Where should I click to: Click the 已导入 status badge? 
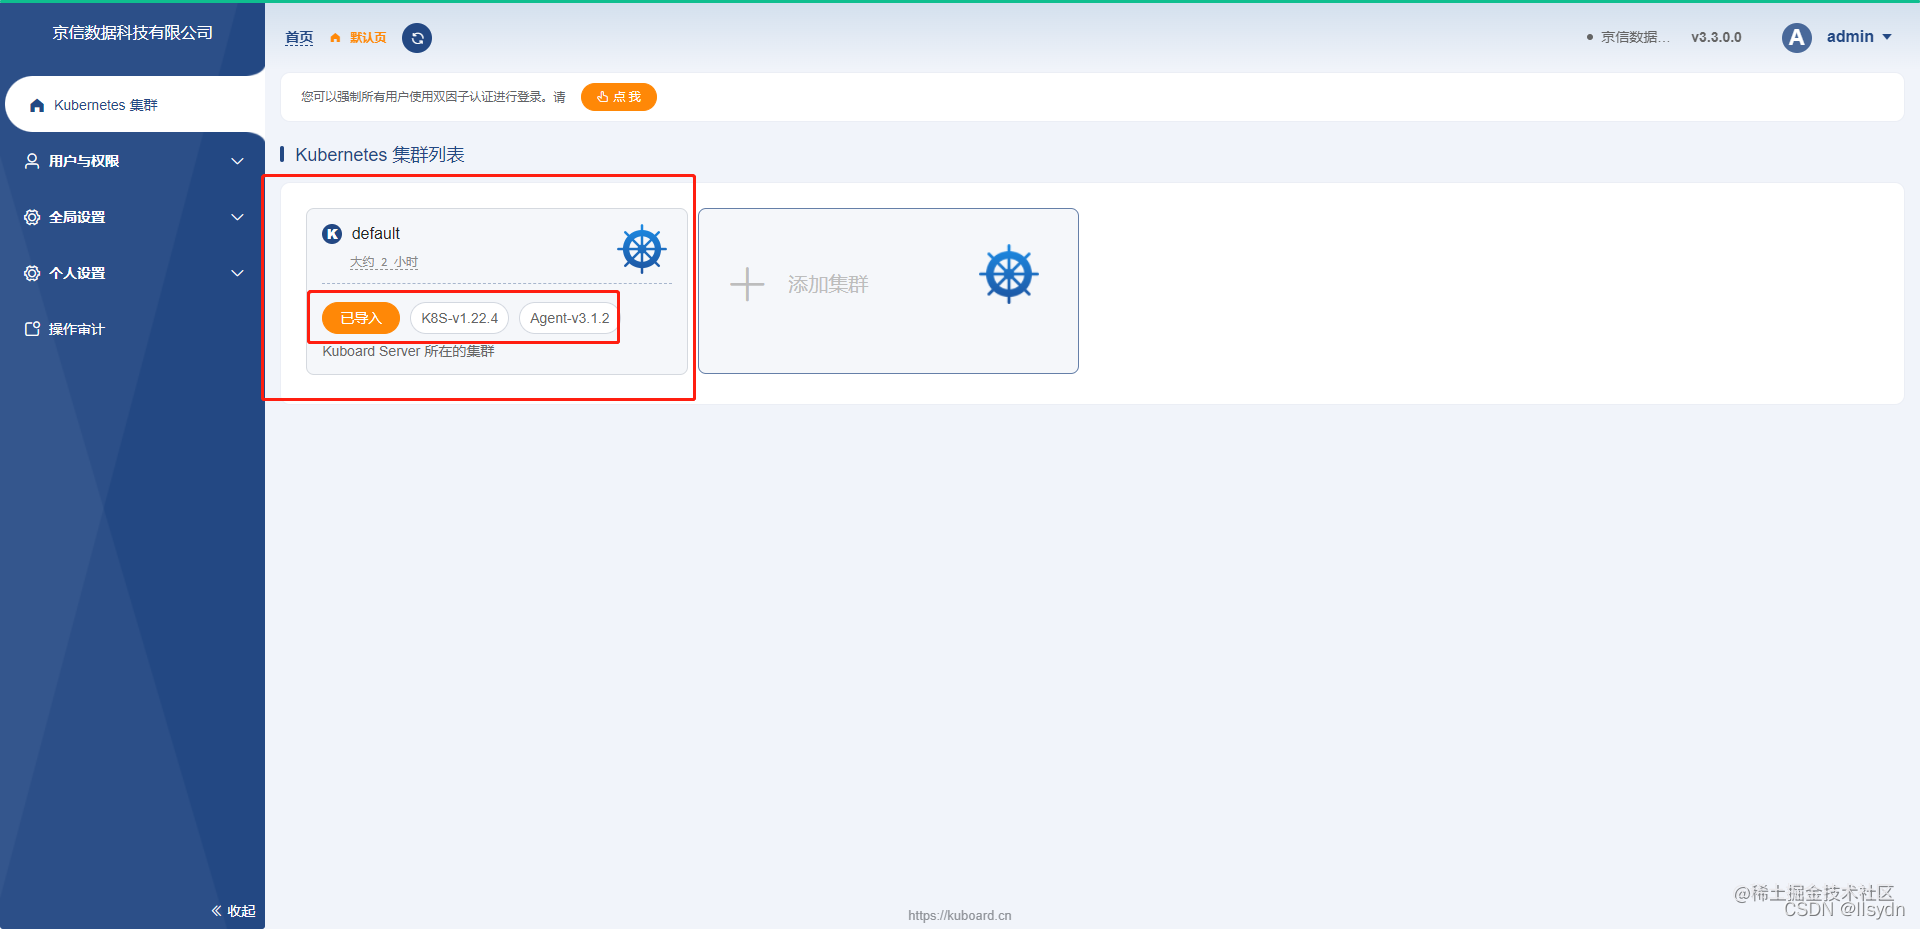point(361,318)
